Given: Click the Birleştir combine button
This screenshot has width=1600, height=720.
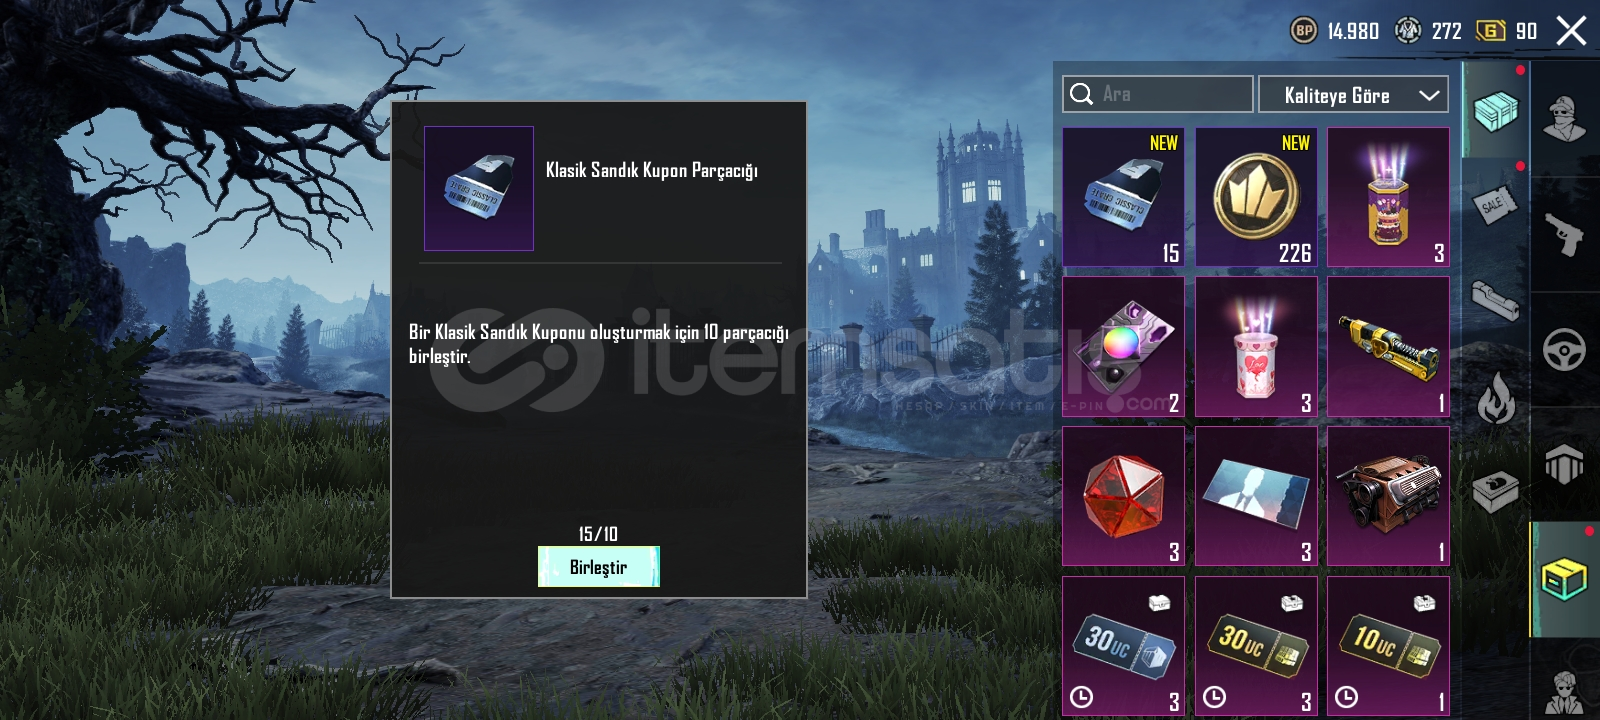Looking at the screenshot, I should [598, 567].
